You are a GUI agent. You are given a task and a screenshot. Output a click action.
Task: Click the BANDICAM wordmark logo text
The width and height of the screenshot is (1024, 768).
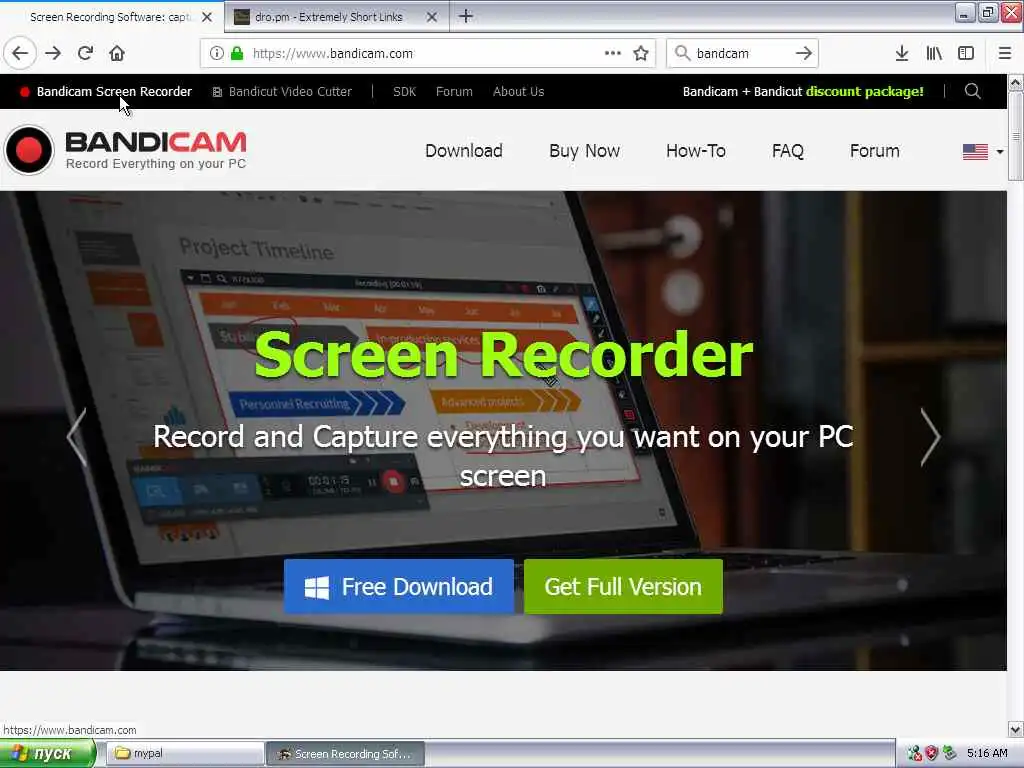click(x=155, y=142)
